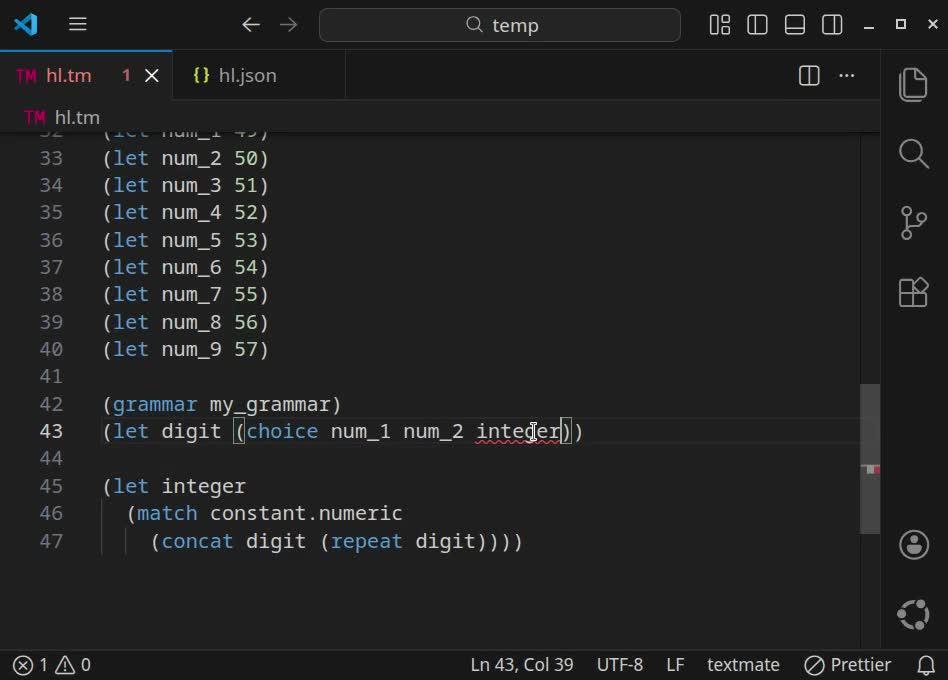Toggle the bottom panel visibility

pyautogui.click(x=794, y=25)
